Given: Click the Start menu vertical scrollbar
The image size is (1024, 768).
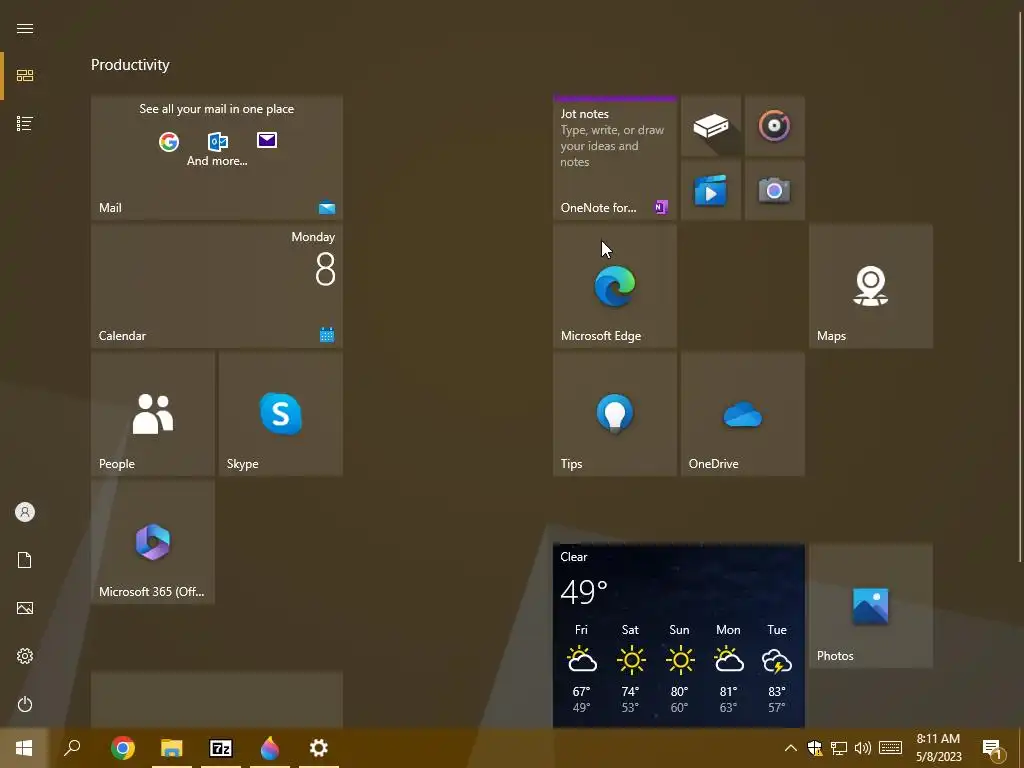Looking at the screenshot, I should click(x=1020, y=285).
